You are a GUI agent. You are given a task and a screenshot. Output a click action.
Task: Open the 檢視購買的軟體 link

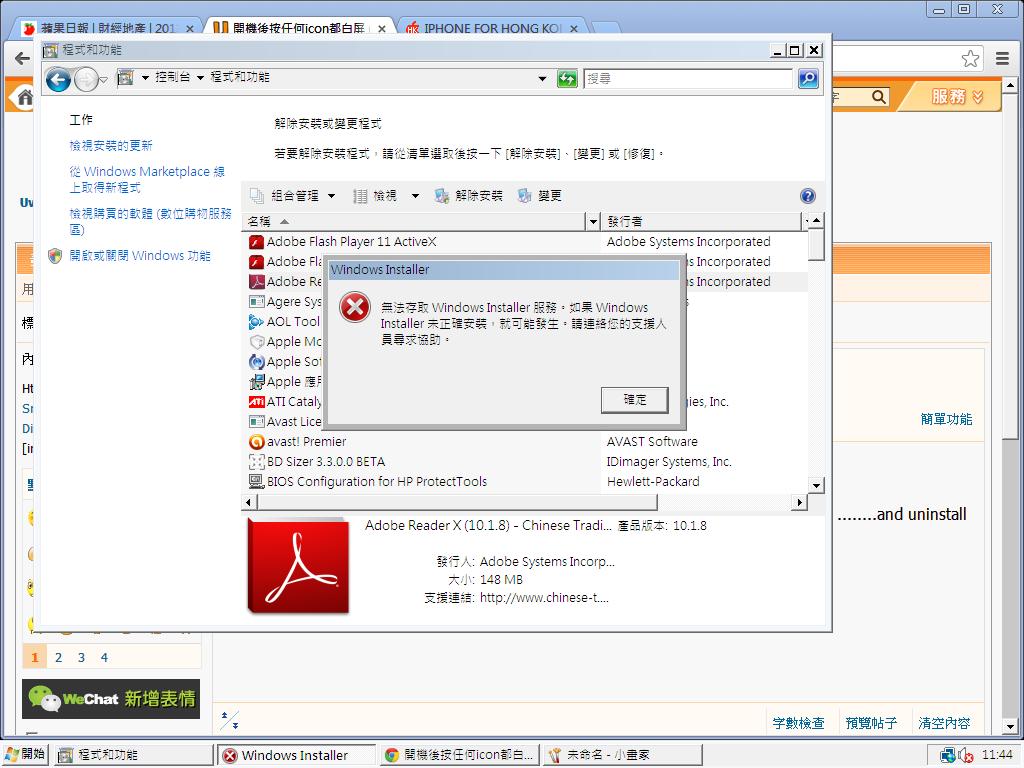(150, 221)
